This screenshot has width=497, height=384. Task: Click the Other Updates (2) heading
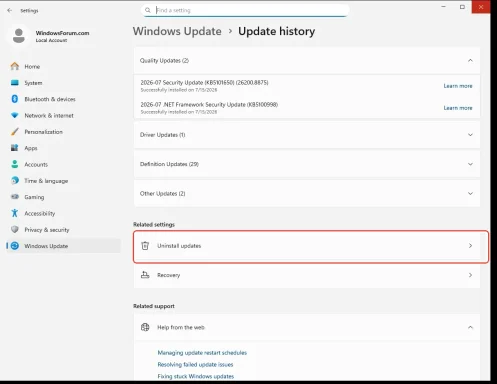162,193
